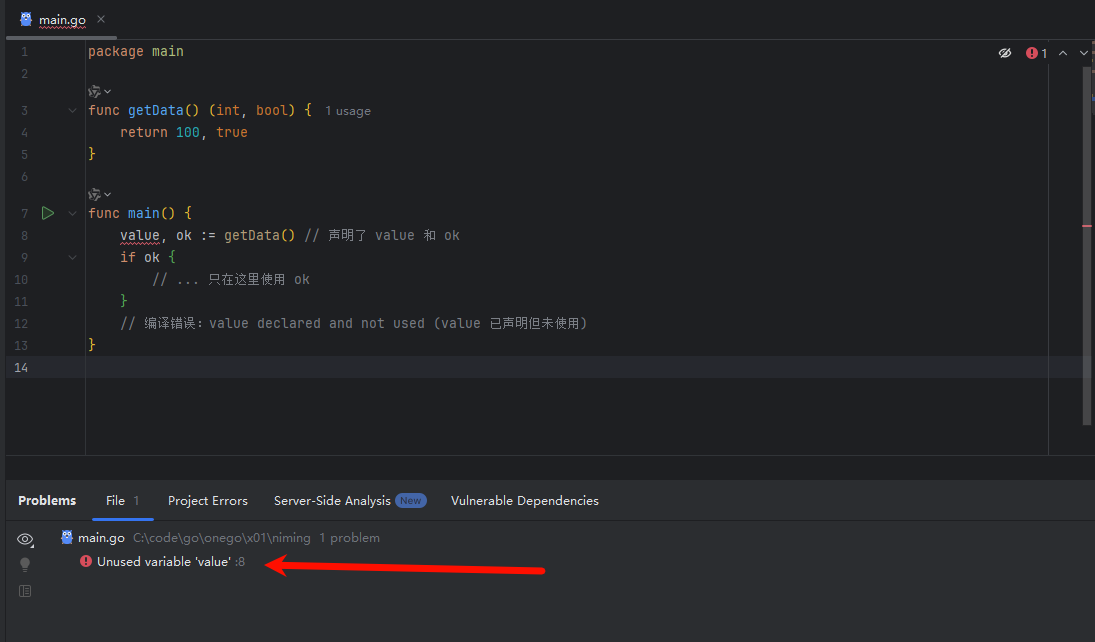This screenshot has height=642, width=1095.
Task: Click the underlined 'value' variable on line 8
Action: point(140,235)
